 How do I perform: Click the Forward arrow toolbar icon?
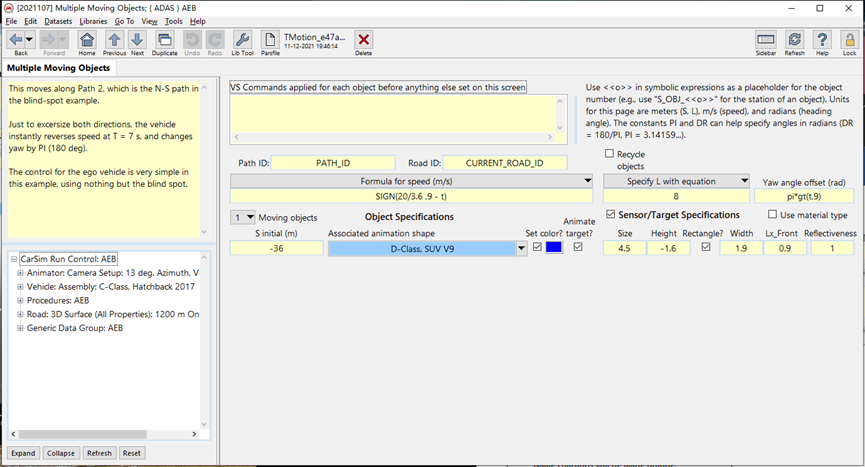pos(49,40)
